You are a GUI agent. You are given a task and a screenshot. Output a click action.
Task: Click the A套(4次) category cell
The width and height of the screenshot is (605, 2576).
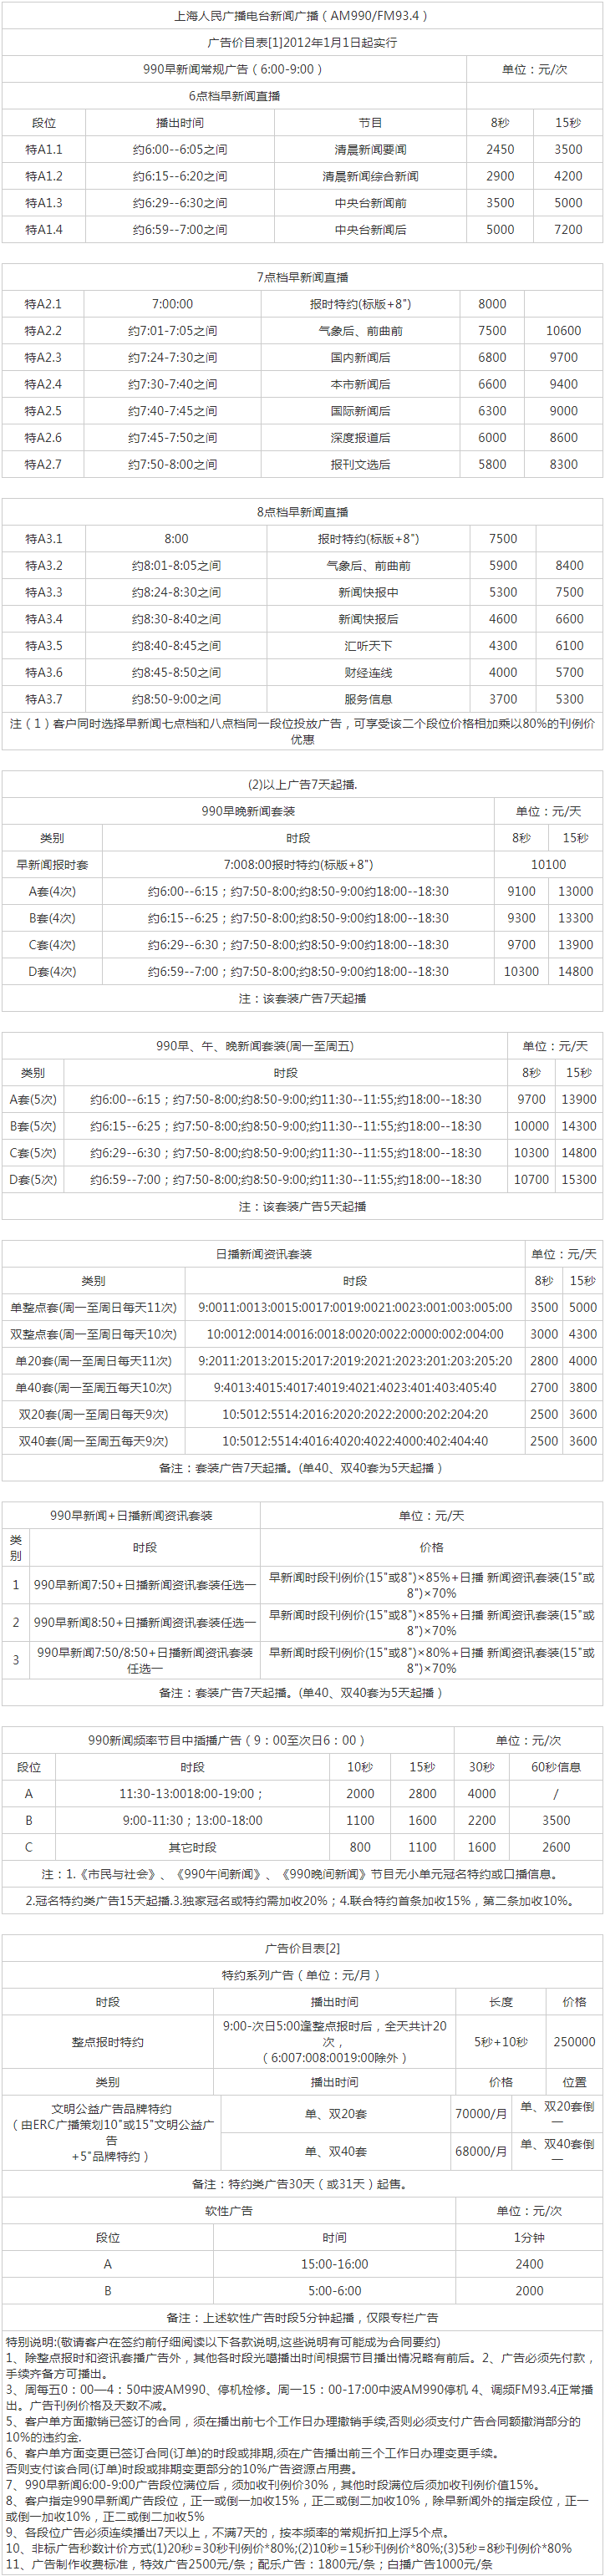(52, 891)
